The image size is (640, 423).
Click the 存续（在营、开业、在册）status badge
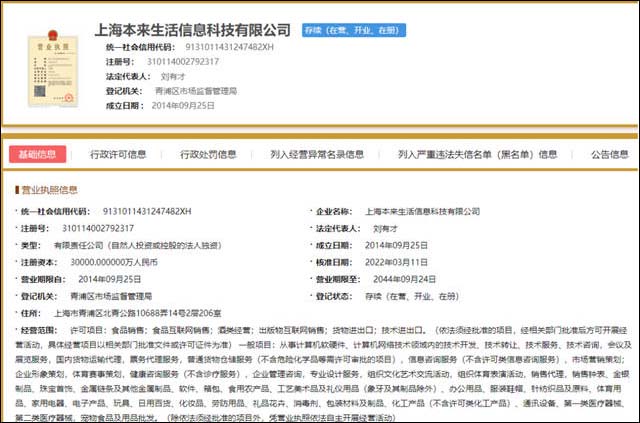(x=354, y=30)
